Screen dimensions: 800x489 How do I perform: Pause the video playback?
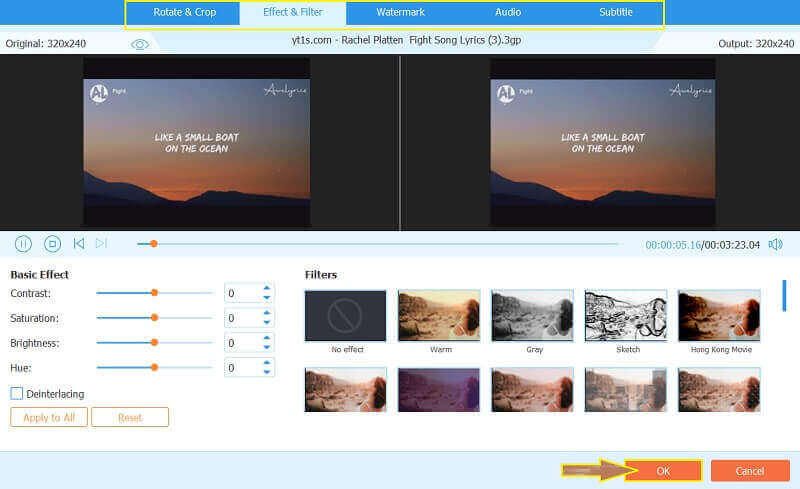[23, 244]
